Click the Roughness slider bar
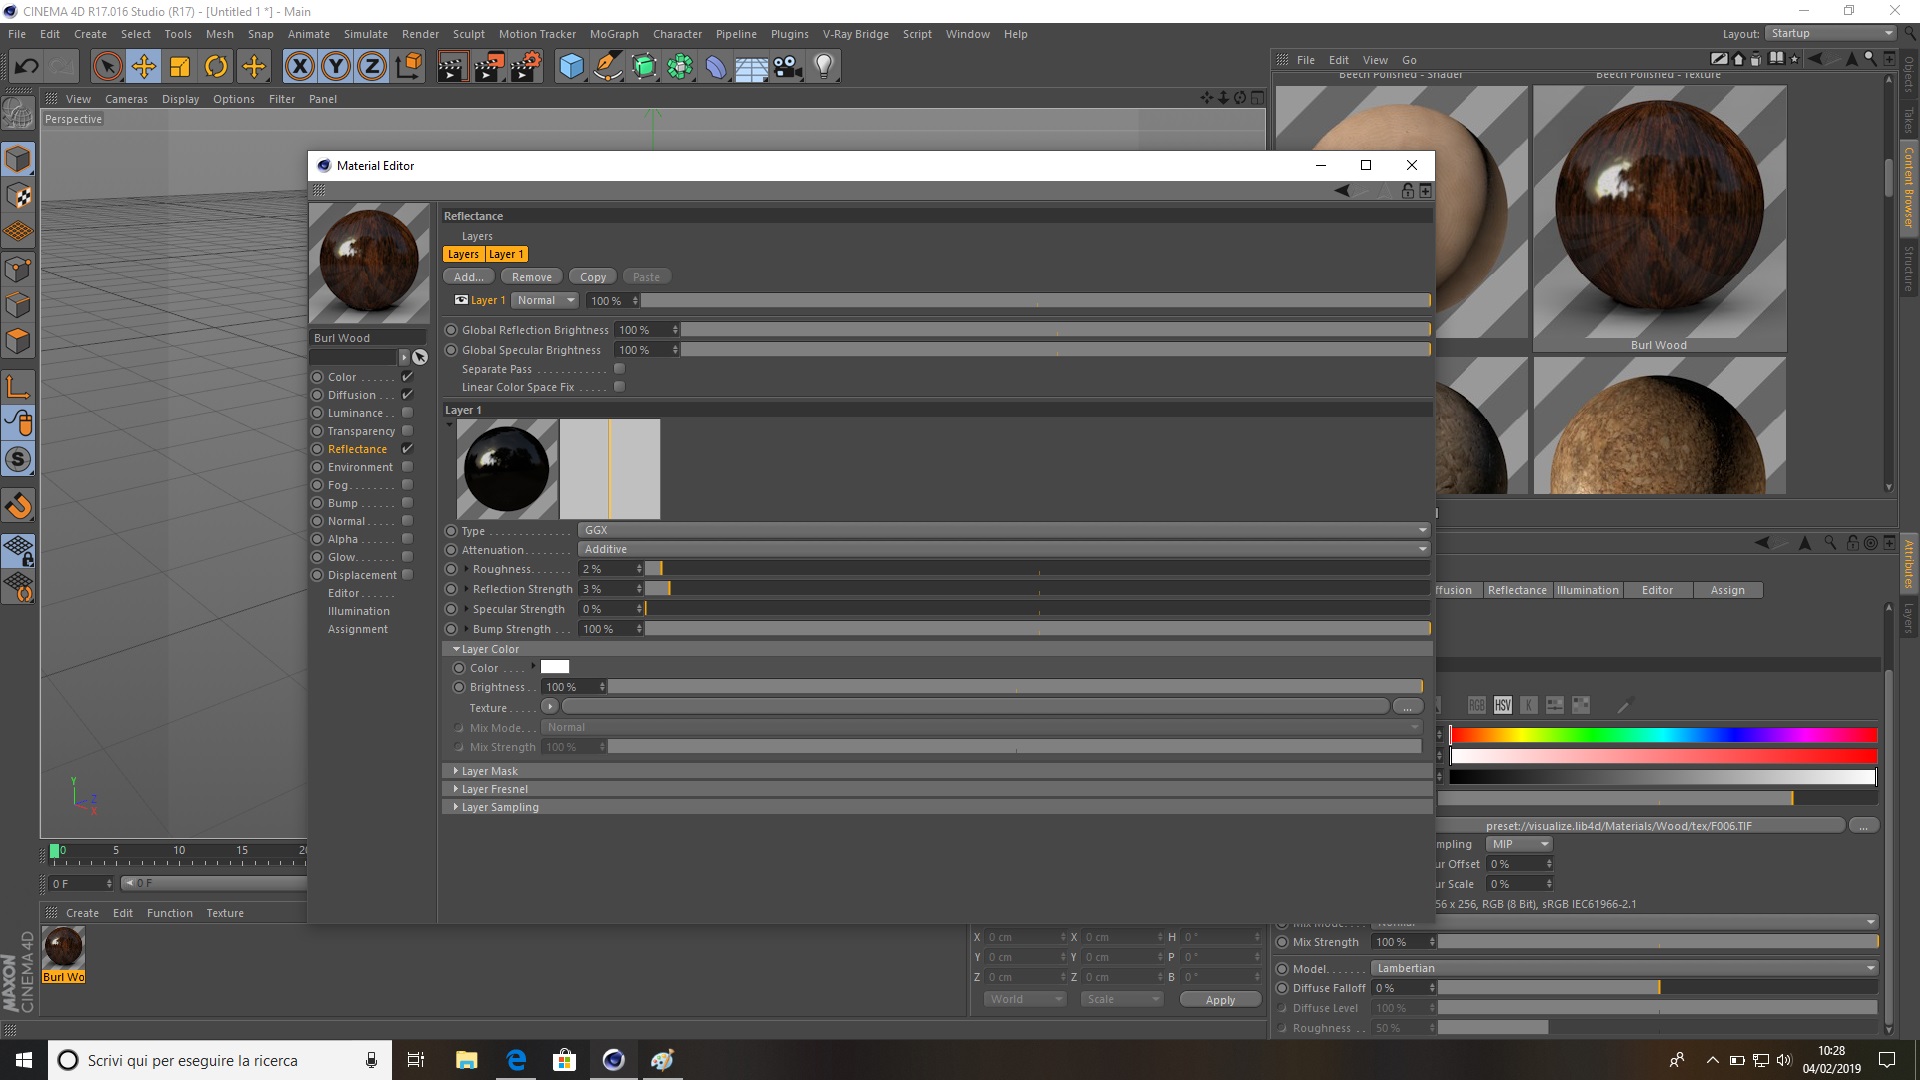The height and width of the screenshot is (1080, 1920). tap(1037, 569)
